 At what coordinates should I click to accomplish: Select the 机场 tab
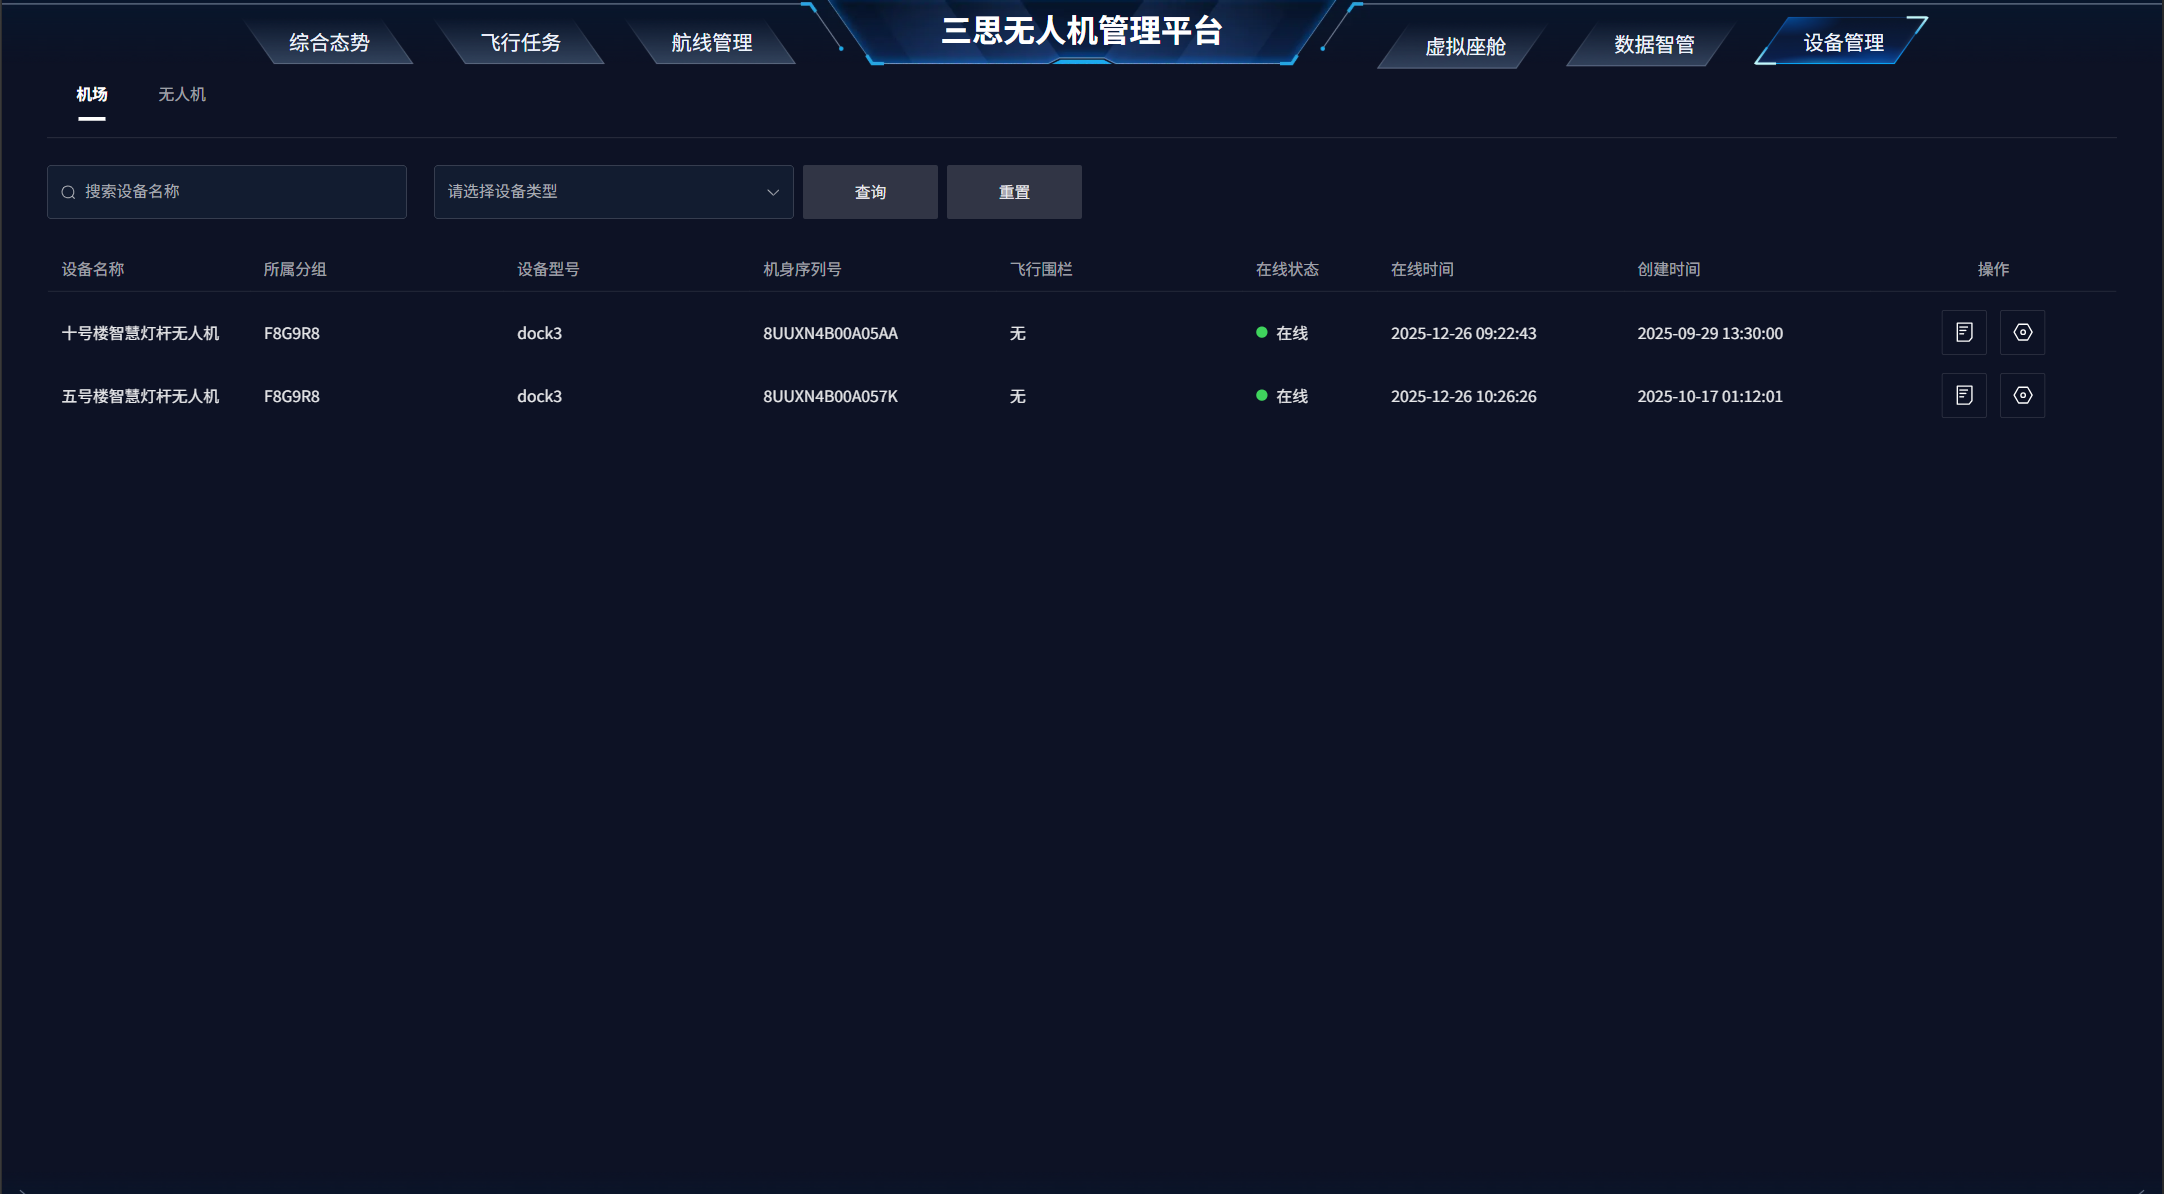tap(92, 94)
